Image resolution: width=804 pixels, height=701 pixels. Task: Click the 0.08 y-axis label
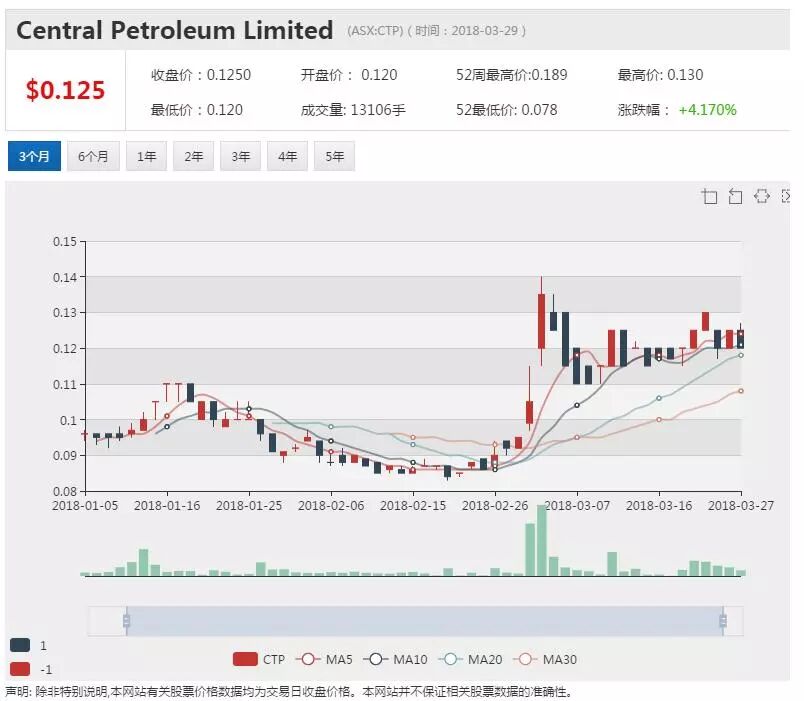[x=65, y=491]
